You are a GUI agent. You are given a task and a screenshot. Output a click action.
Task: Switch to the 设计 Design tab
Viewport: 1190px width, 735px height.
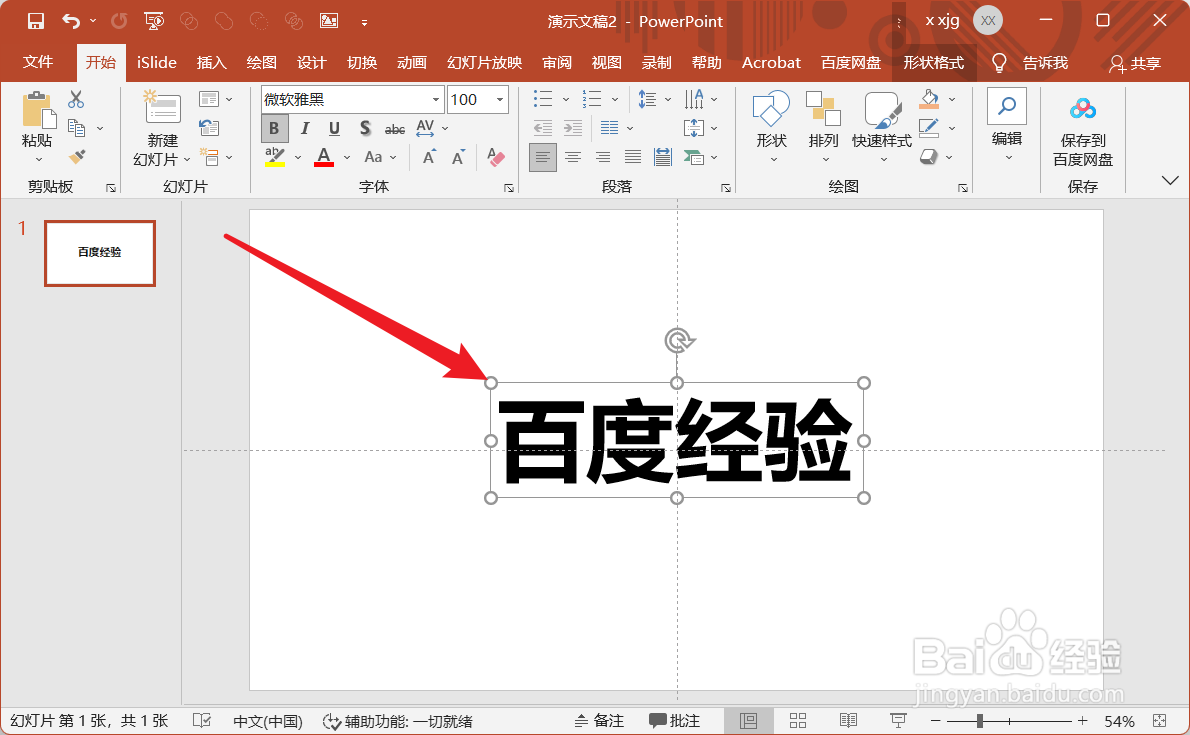pyautogui.click(x=311, y=62)
